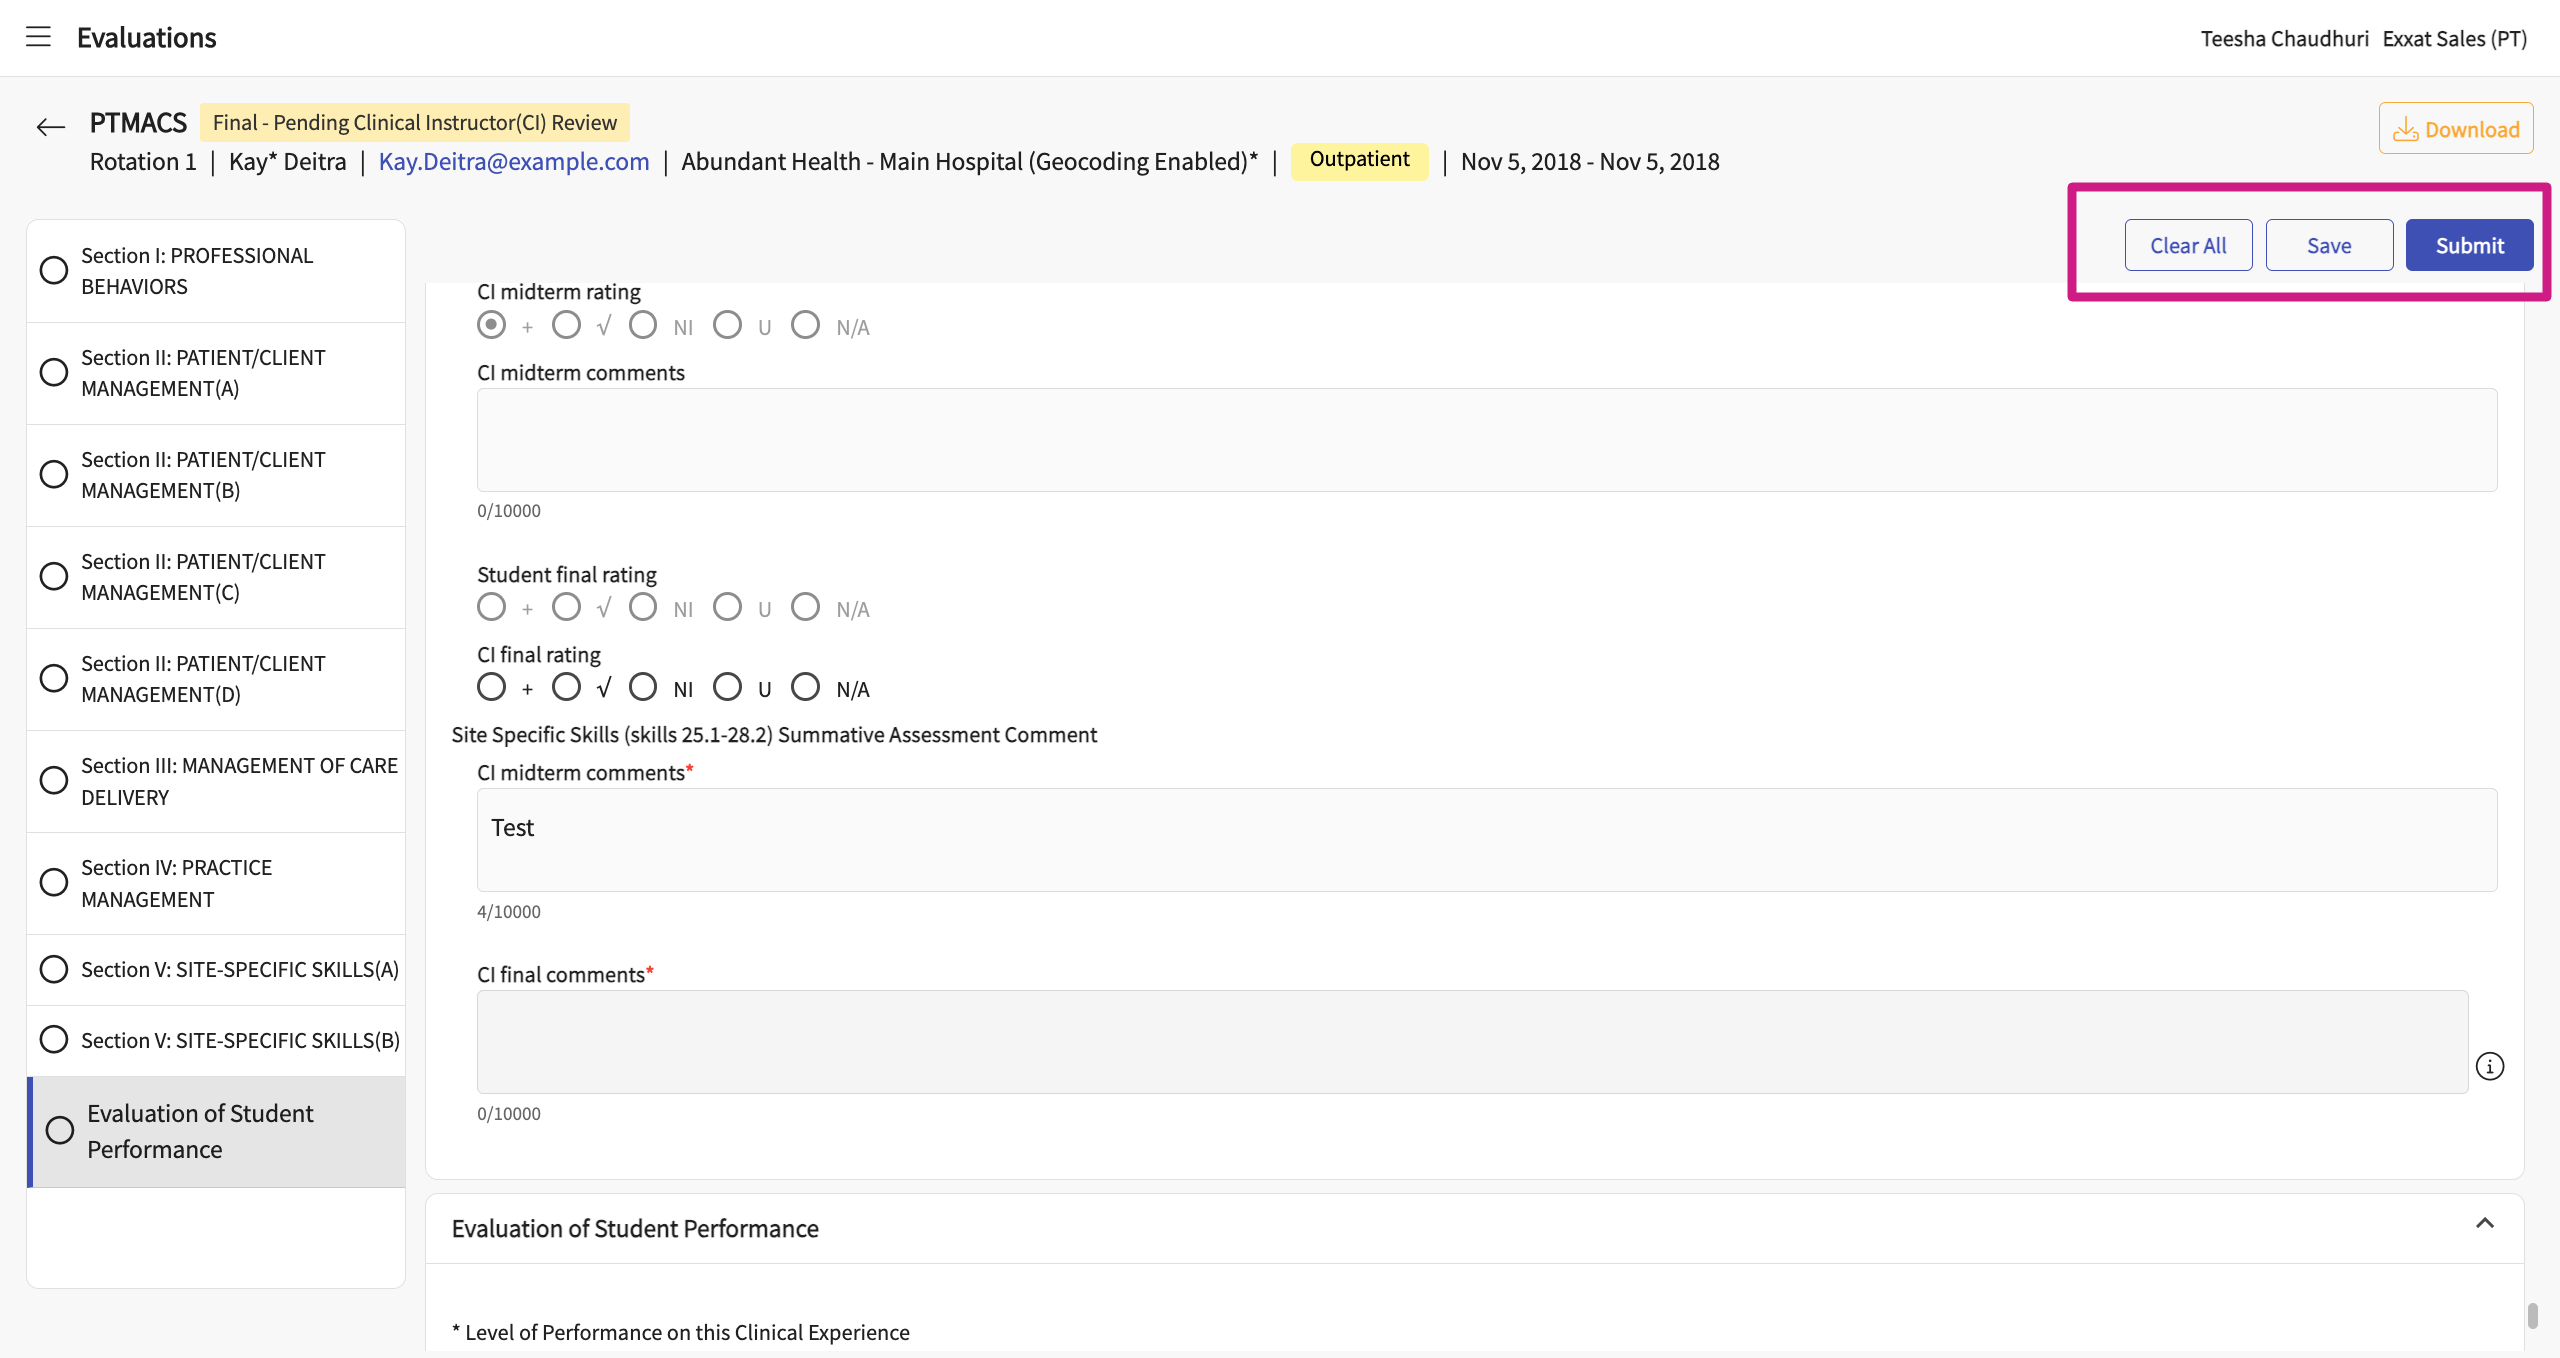Click Section V Site-Specific Skills(A) status circle
The height and width of the screenshot is (1358, 2560).
(54, 969)
